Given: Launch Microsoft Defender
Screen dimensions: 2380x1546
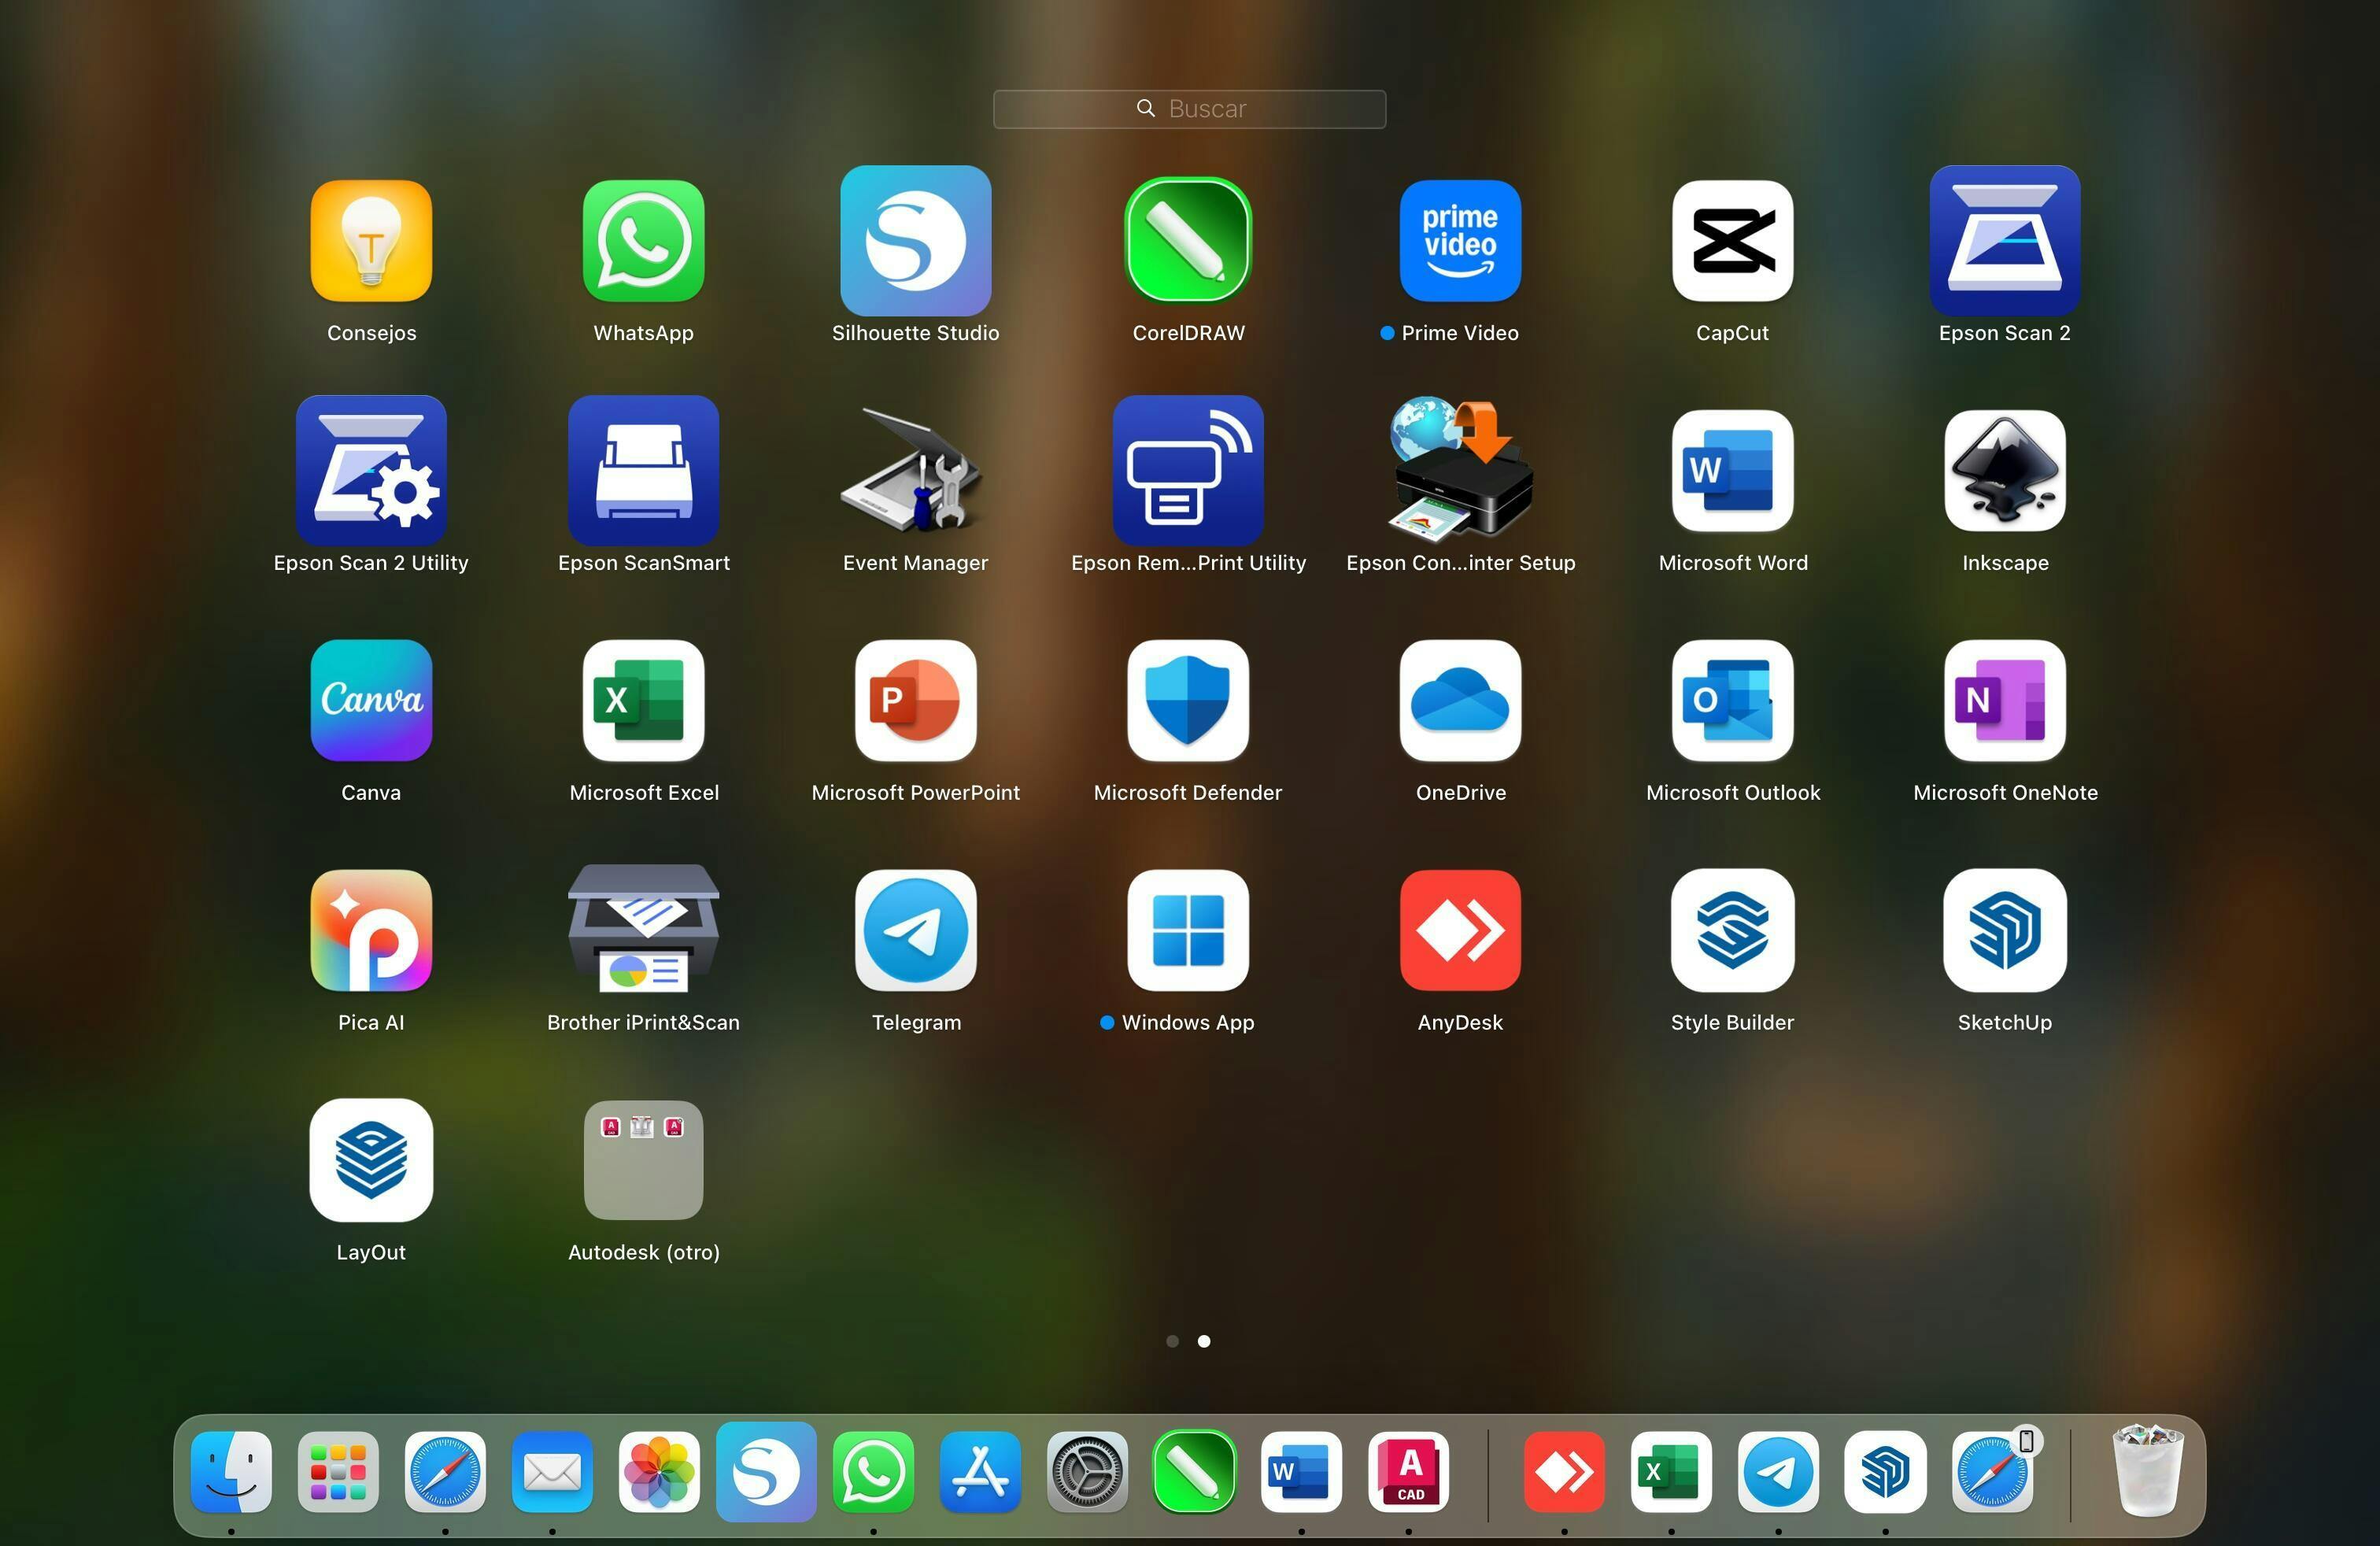Looking at the screenshot, I should 1188,700.
